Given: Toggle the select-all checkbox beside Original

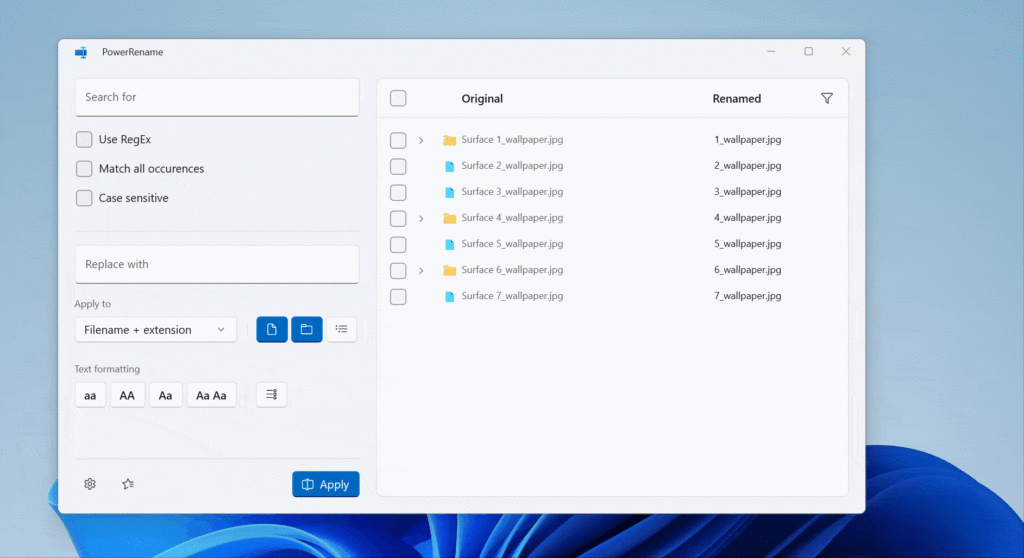Looking at the screenshot, I should 398,98.
